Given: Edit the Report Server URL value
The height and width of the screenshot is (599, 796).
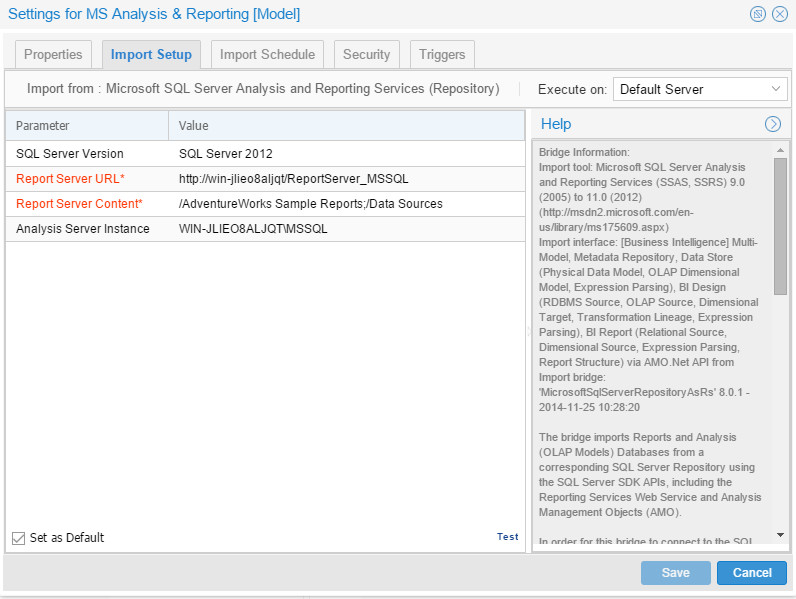Looking at the screenshot, I should point(347,179).
